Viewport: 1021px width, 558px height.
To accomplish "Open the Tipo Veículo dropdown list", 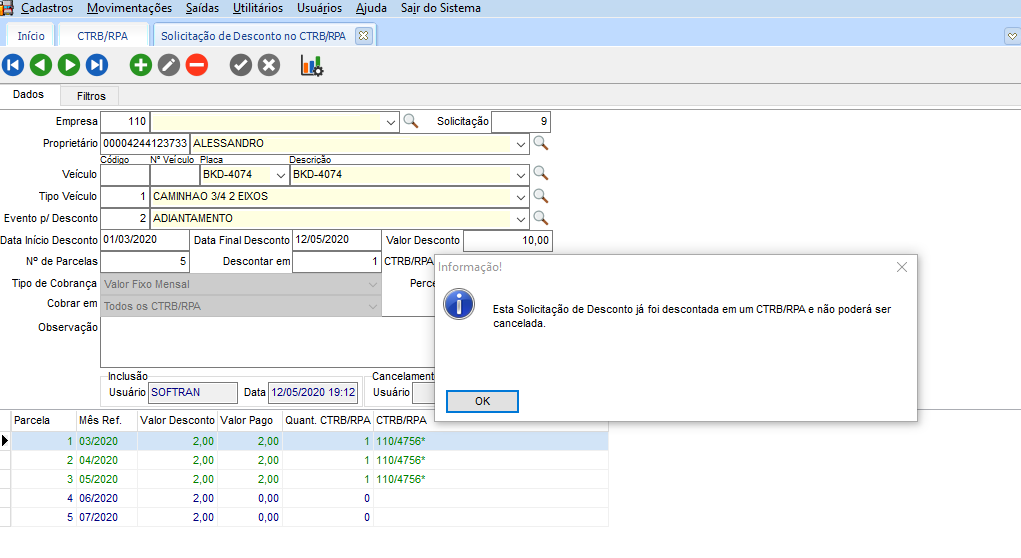I will coord(520,197).
